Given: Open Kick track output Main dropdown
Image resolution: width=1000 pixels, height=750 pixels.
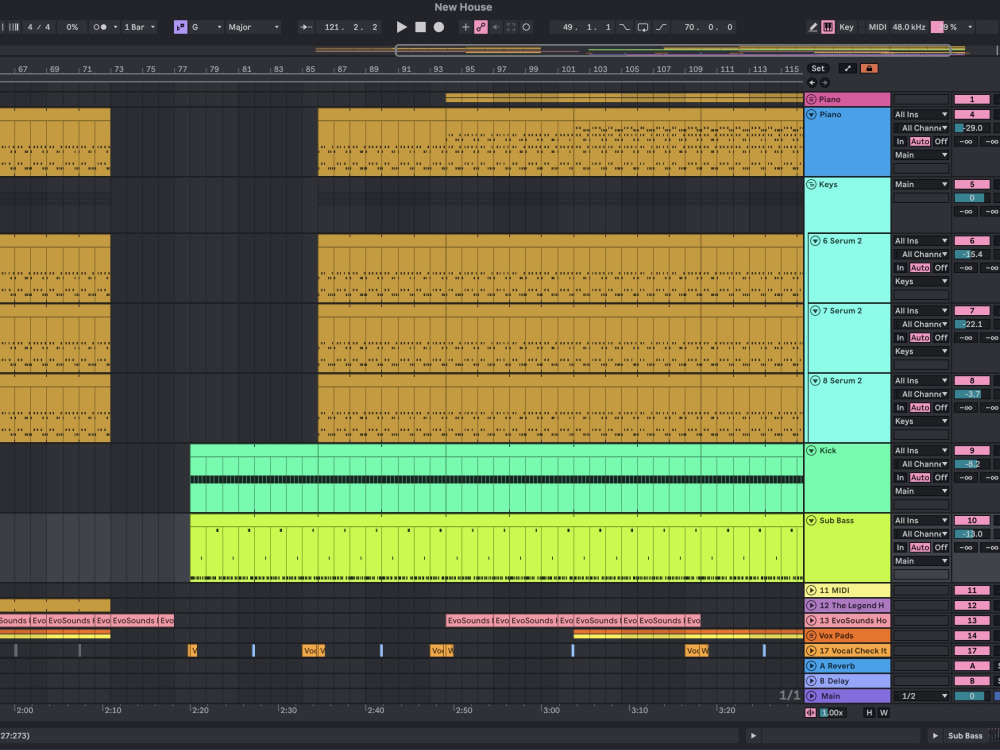Looking at the screenshot, I should [921, 491].
